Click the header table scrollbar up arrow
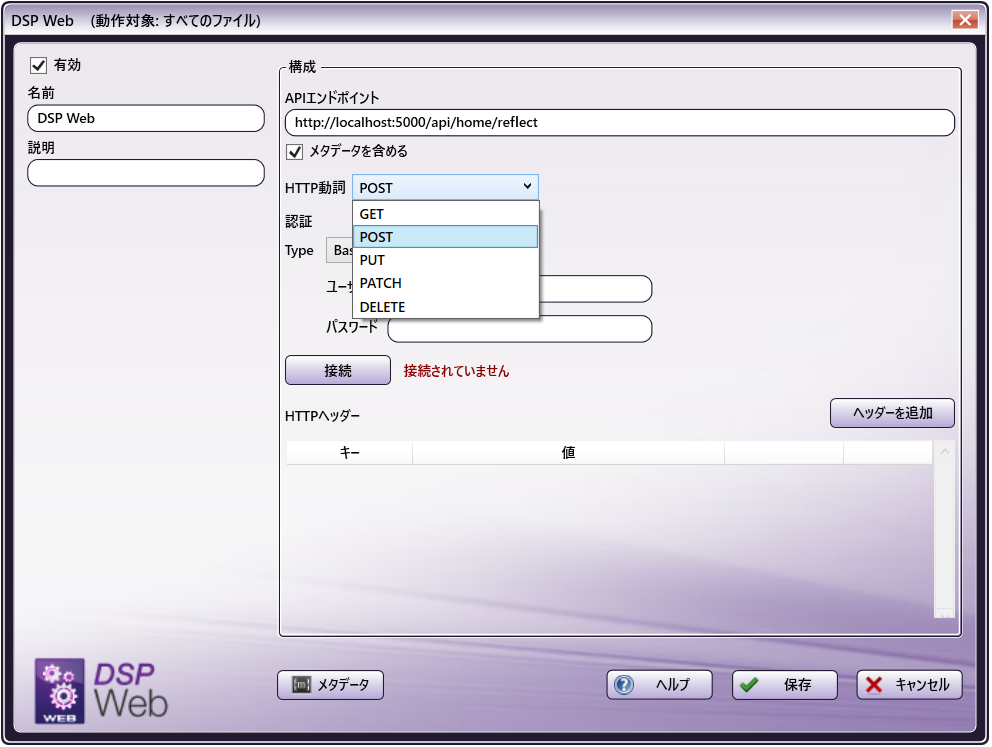Screen dimensions: 992x747 (x=945, y=452)
